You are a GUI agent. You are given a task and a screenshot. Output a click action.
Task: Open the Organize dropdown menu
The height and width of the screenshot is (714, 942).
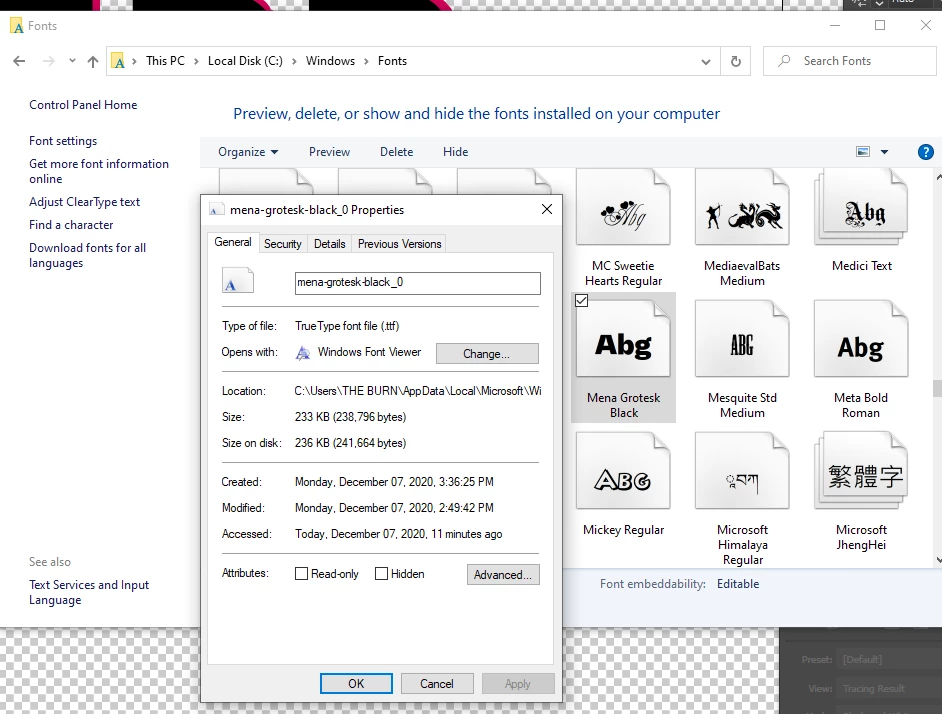pos(248,152)
